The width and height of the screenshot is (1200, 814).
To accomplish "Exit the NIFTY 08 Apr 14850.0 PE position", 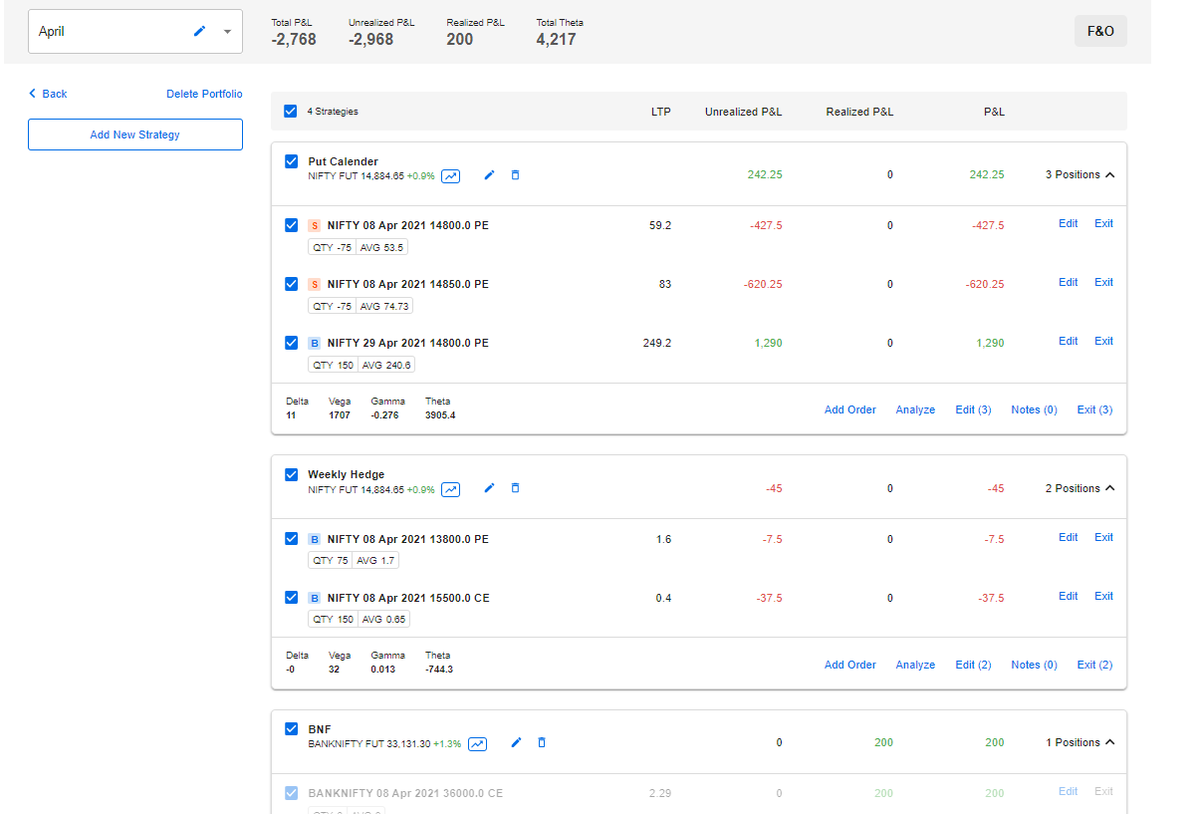I will pos(1104,283).
